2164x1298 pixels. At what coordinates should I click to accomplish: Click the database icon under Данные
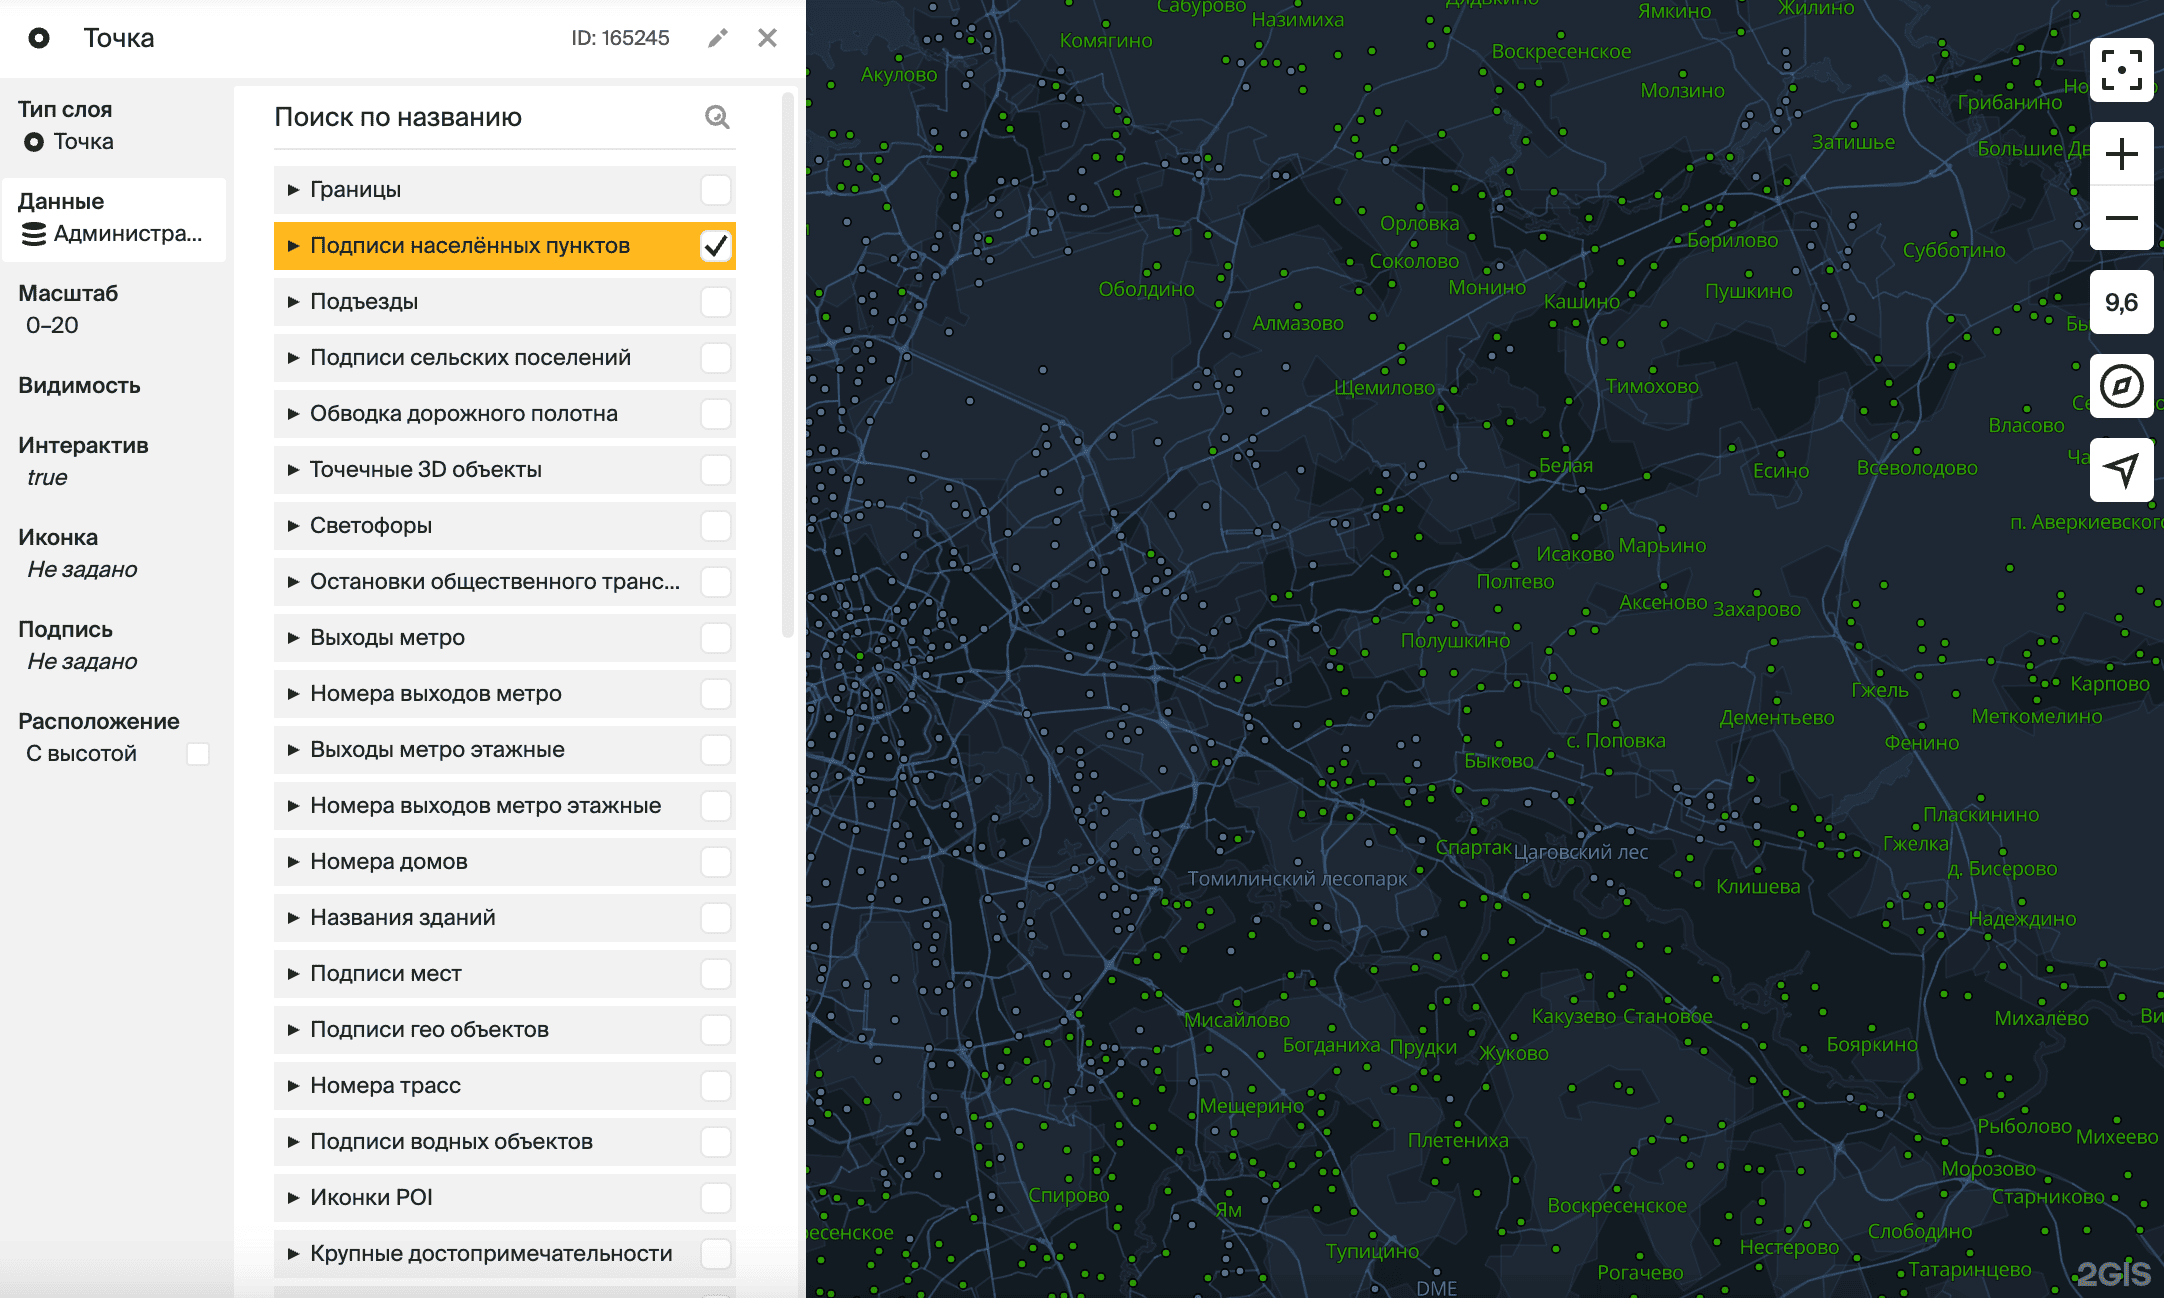pyautogui.click(x=34, y=234)
